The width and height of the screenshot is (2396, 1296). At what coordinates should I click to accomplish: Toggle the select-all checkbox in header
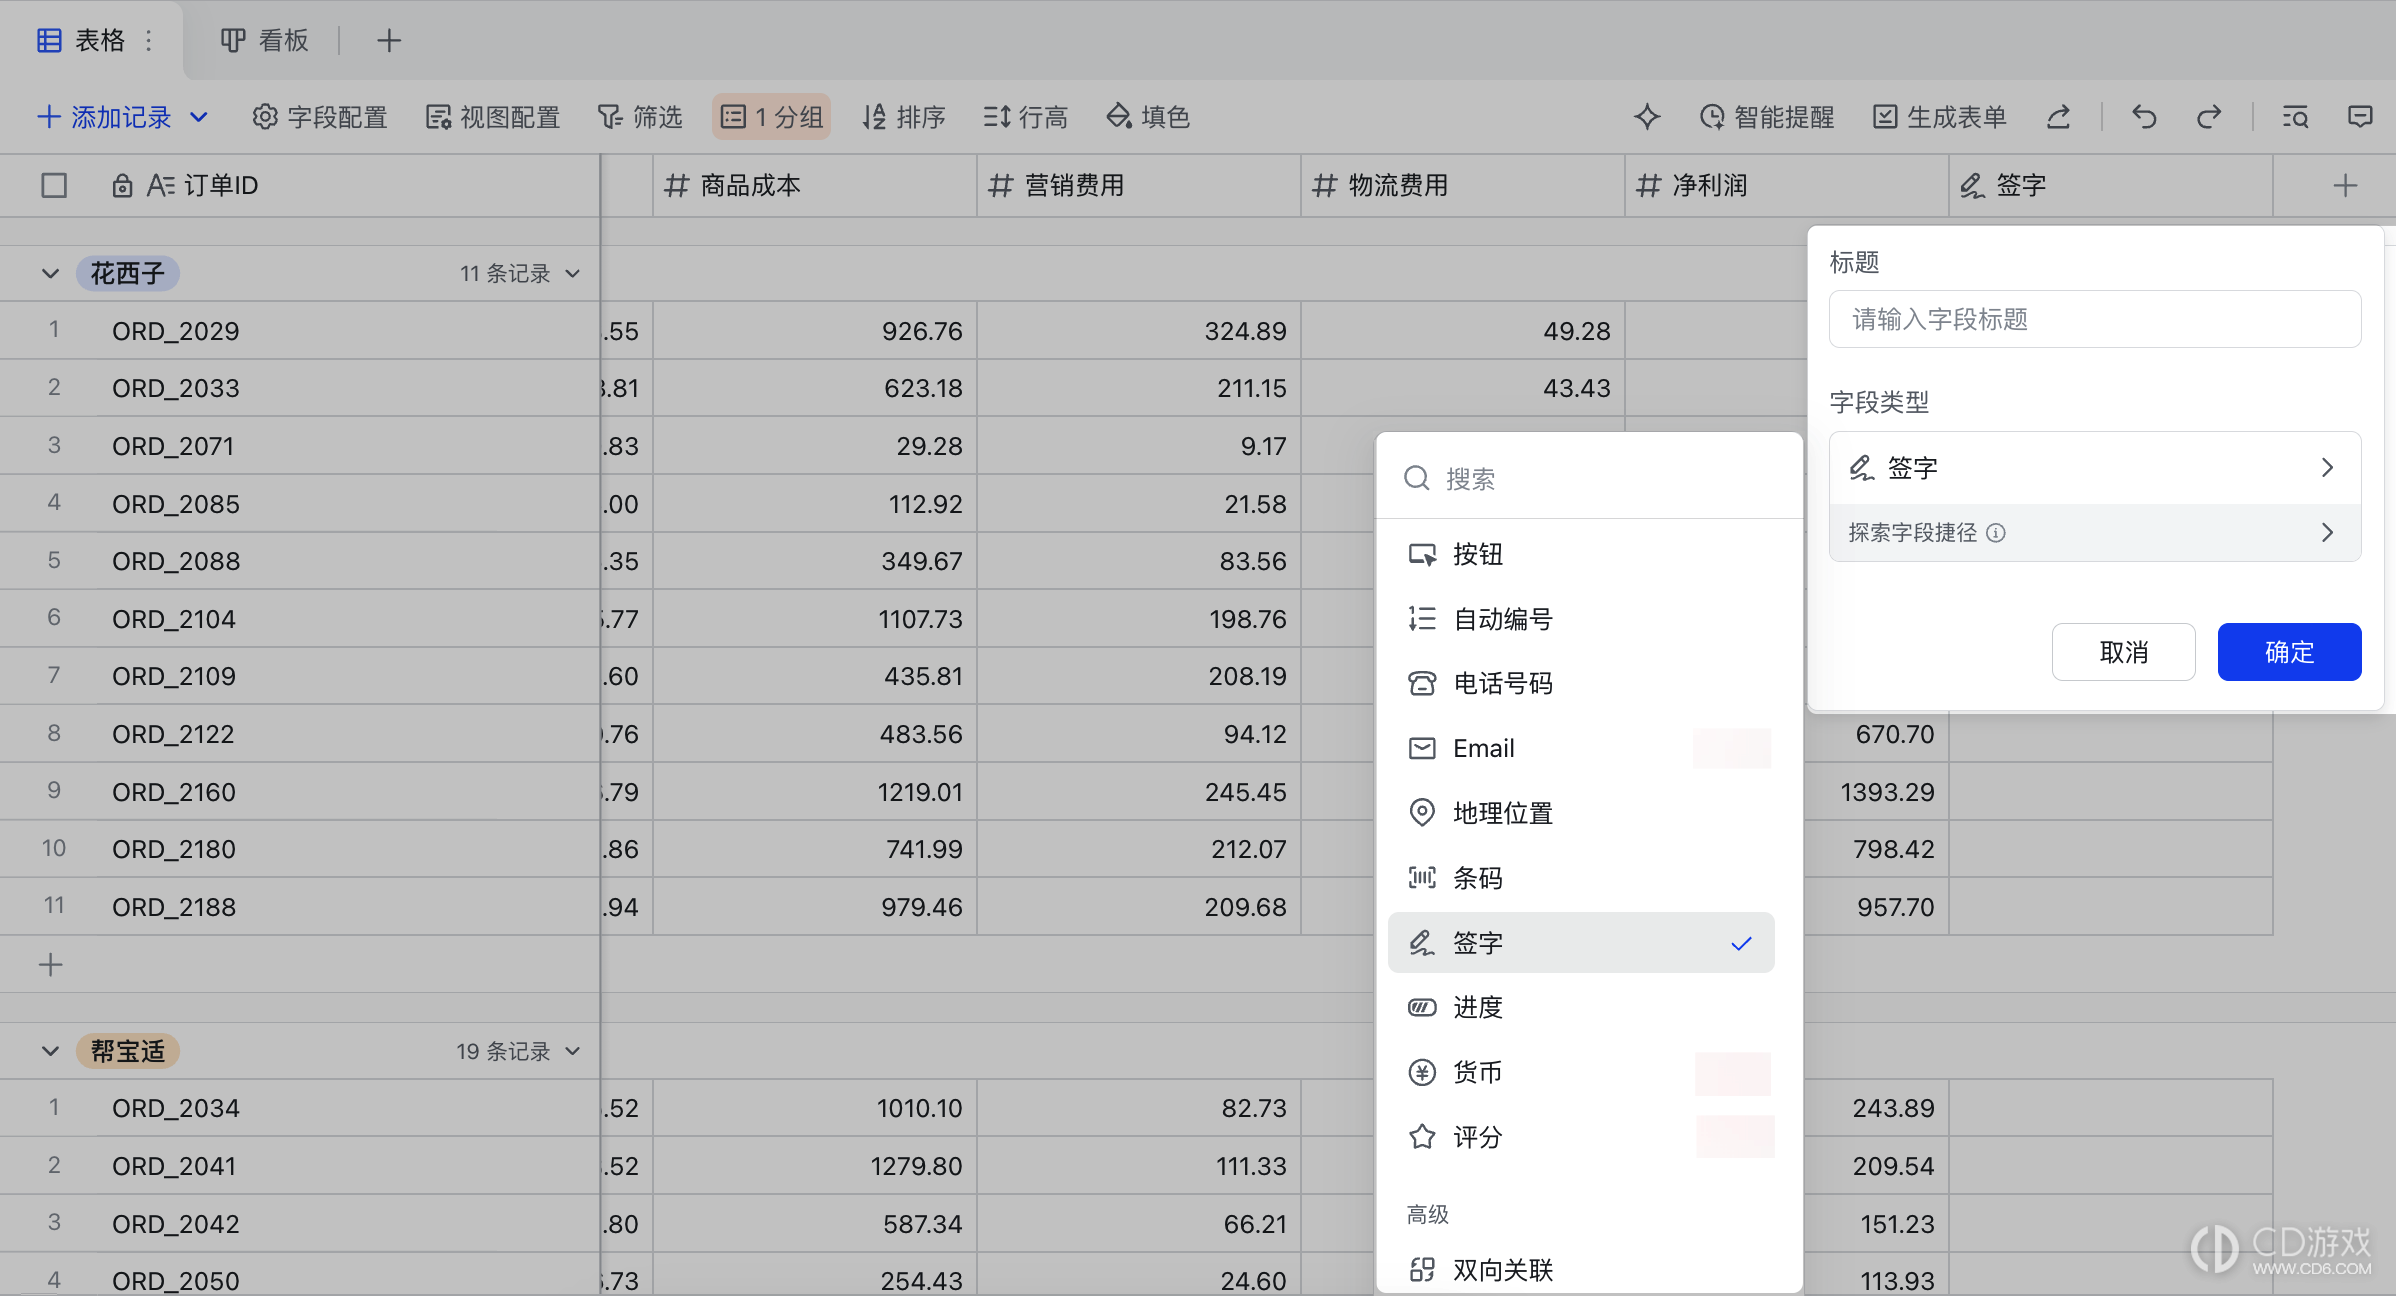54,185
